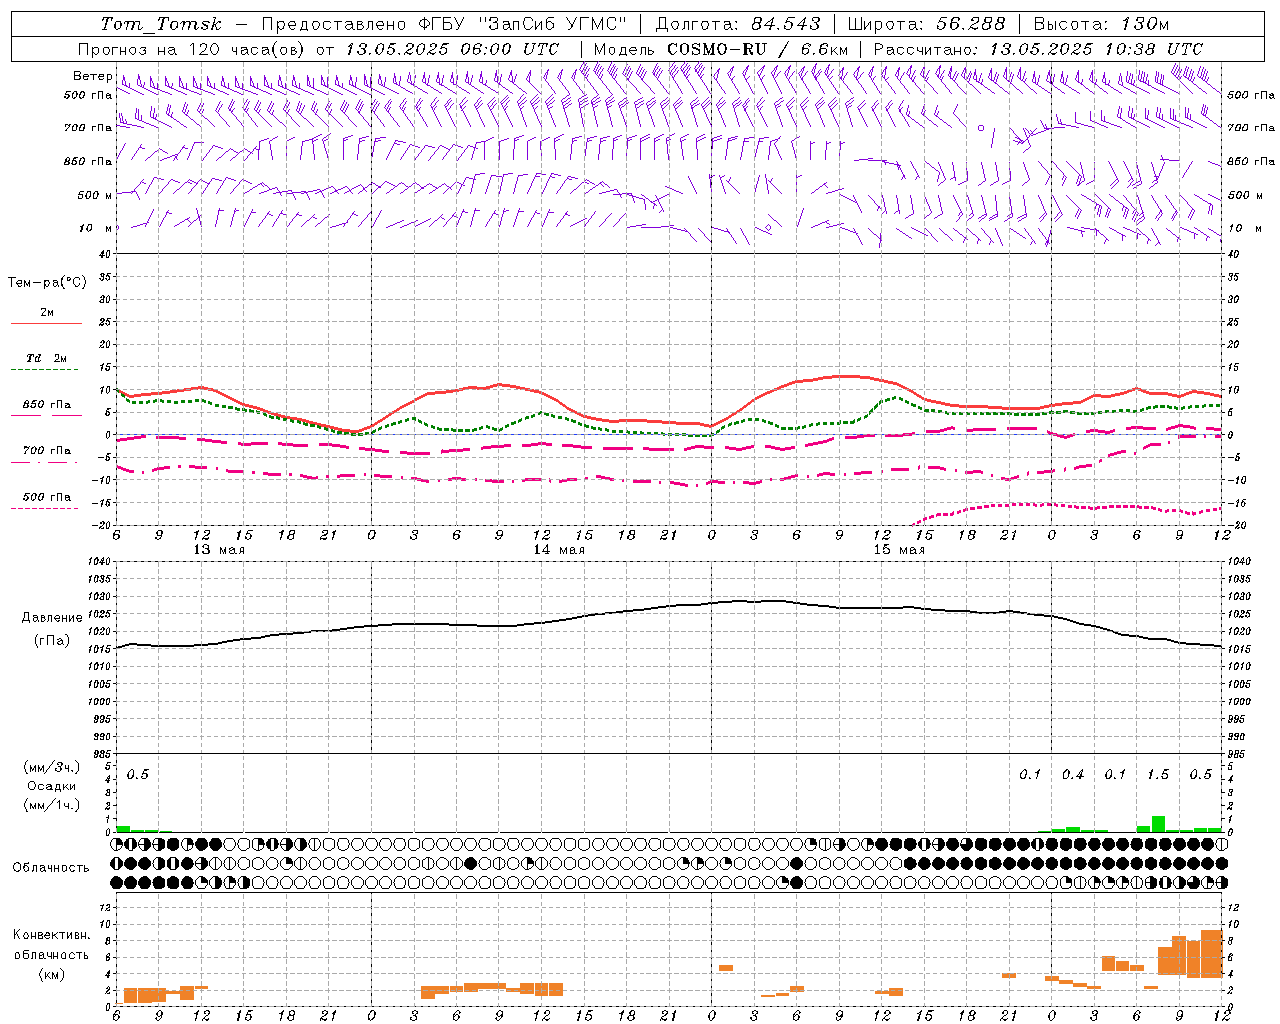This screenshot has width=1280, height=1024.
Task: Click the calm-wind circle at 700 гПа level
Action: tap(981, 128)
